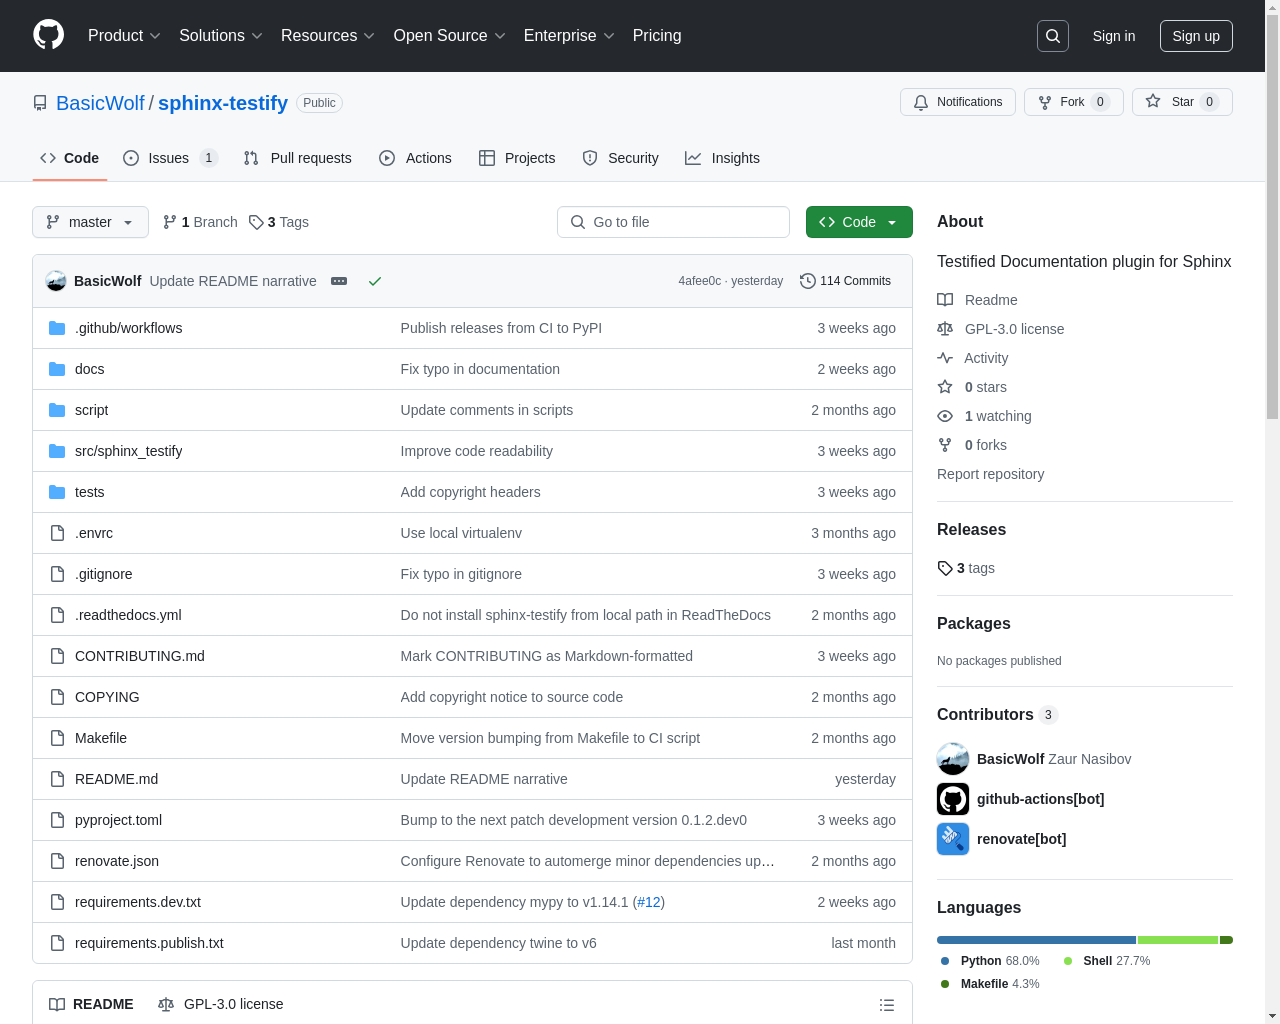Open the Product menu dropdown
This screenshot has width=1280, height=1024.
coord(124,36)
